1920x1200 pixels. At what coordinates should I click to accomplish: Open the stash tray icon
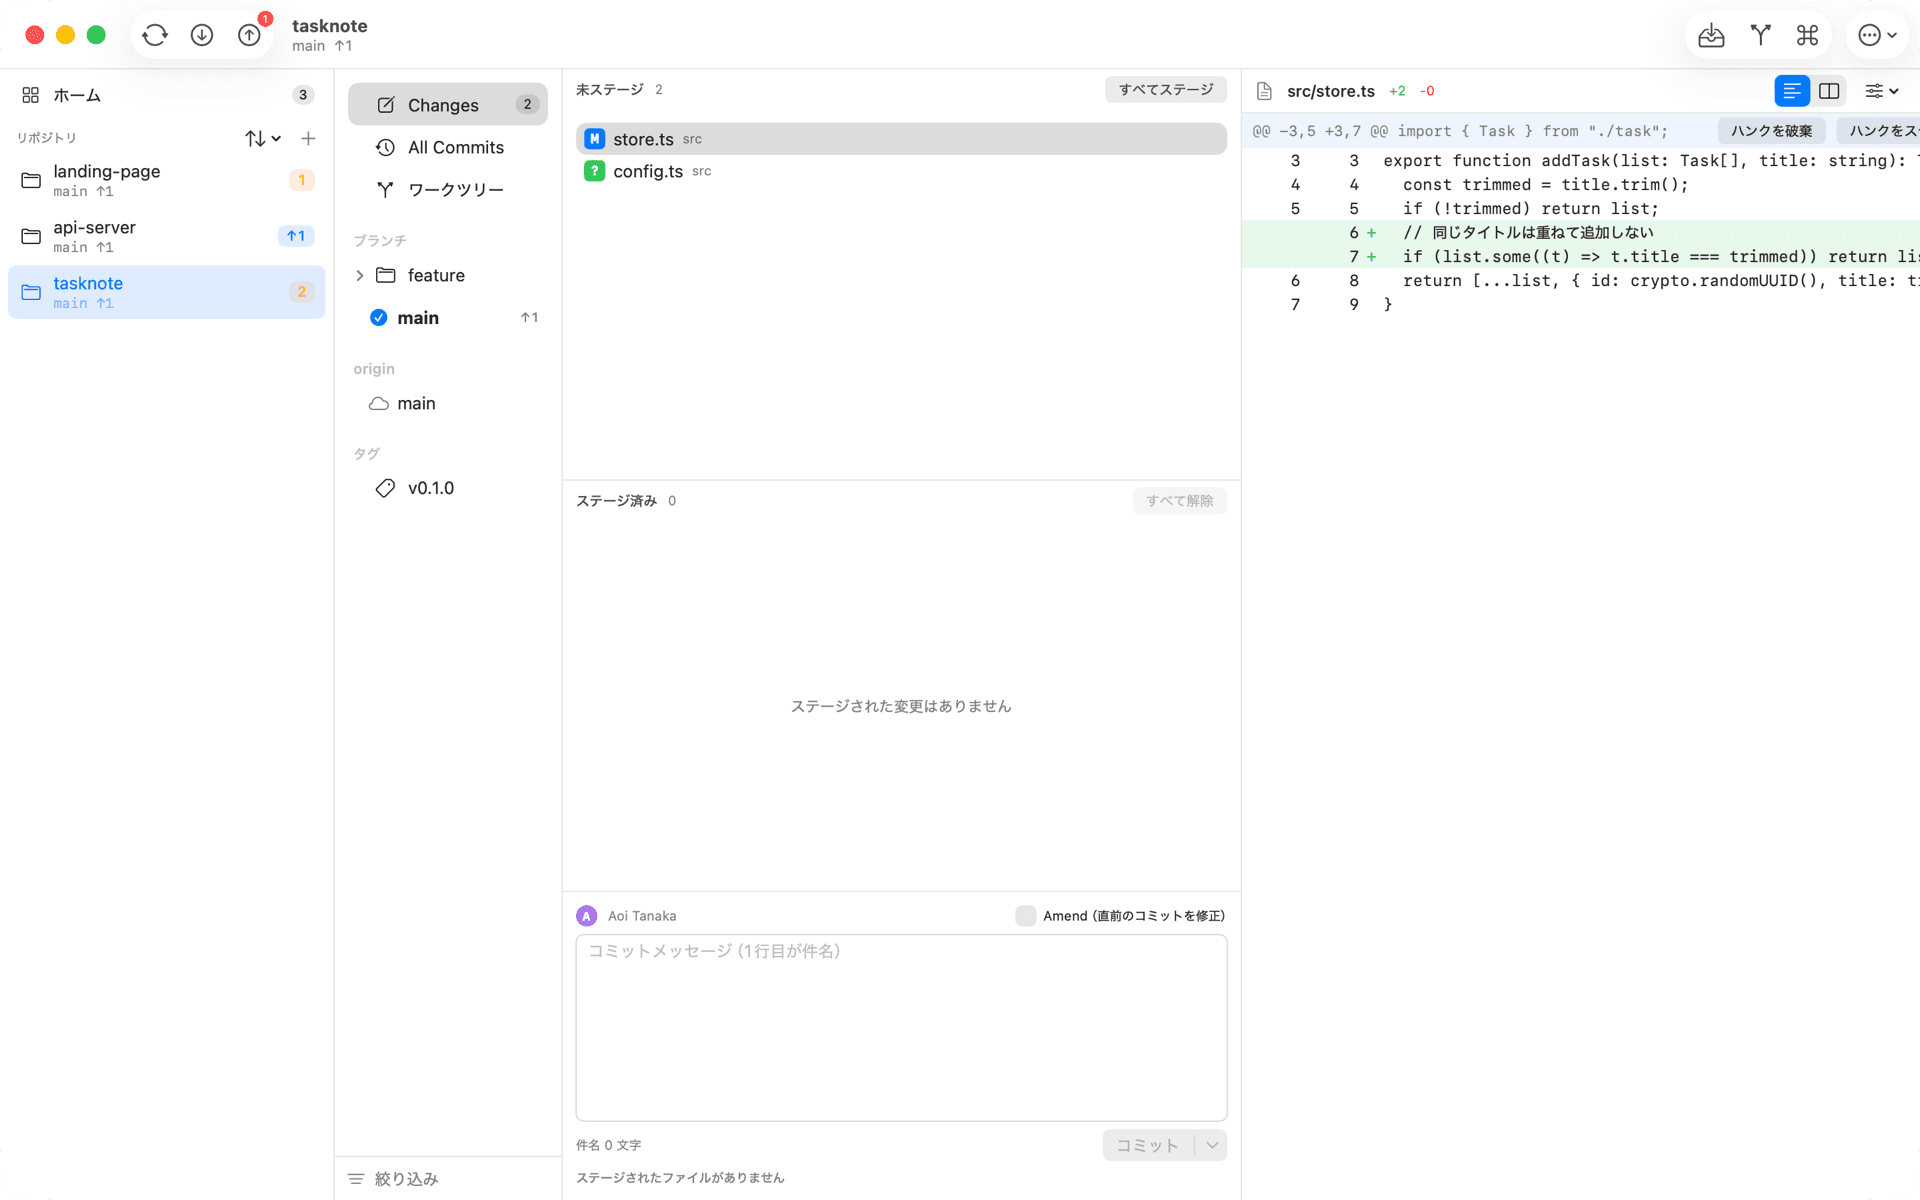[1711, 35]
